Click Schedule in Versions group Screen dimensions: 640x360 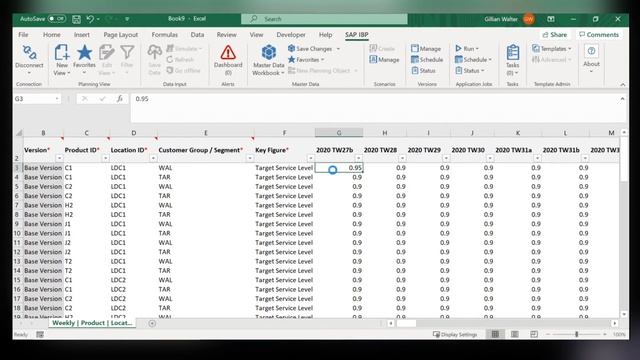click(427, 60)
